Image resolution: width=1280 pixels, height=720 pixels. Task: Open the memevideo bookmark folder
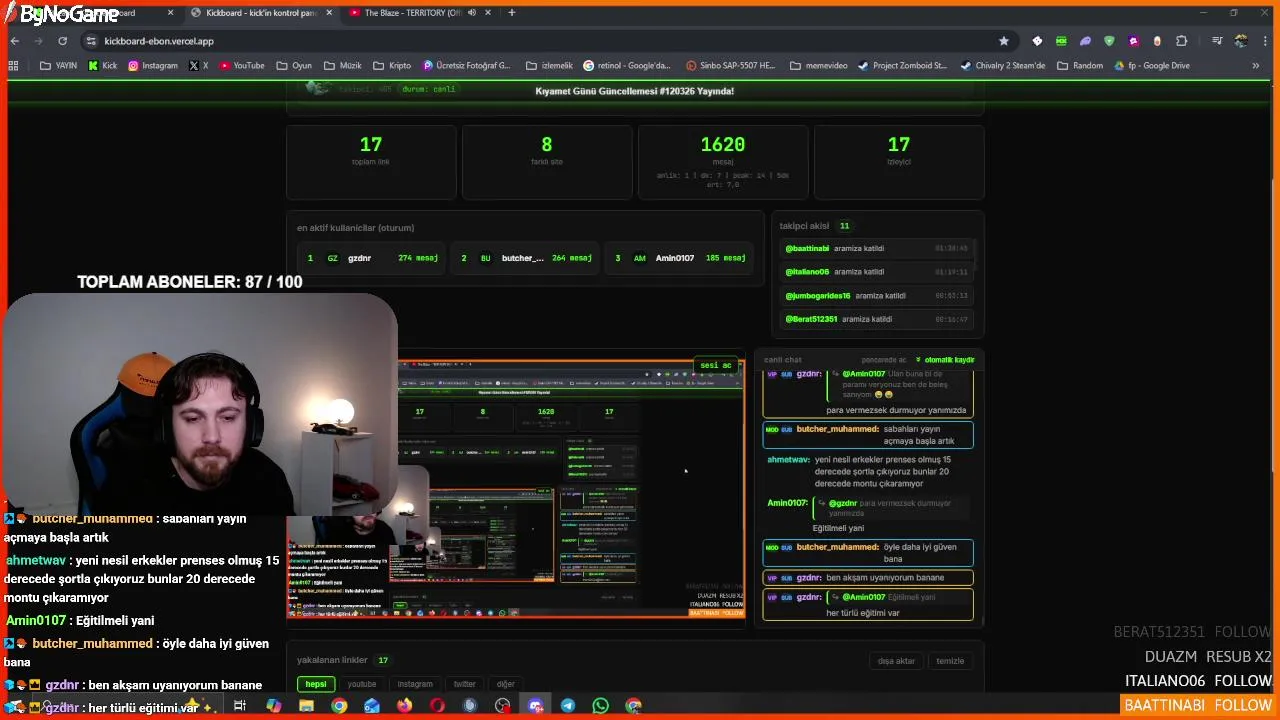pos(818,66)
